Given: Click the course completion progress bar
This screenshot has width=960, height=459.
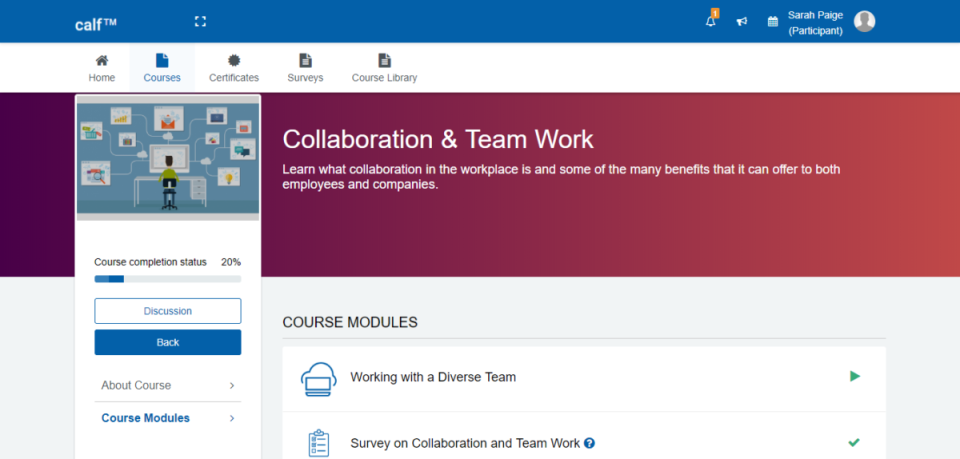Looking at the screenshot, I should (x=168, y=279).
